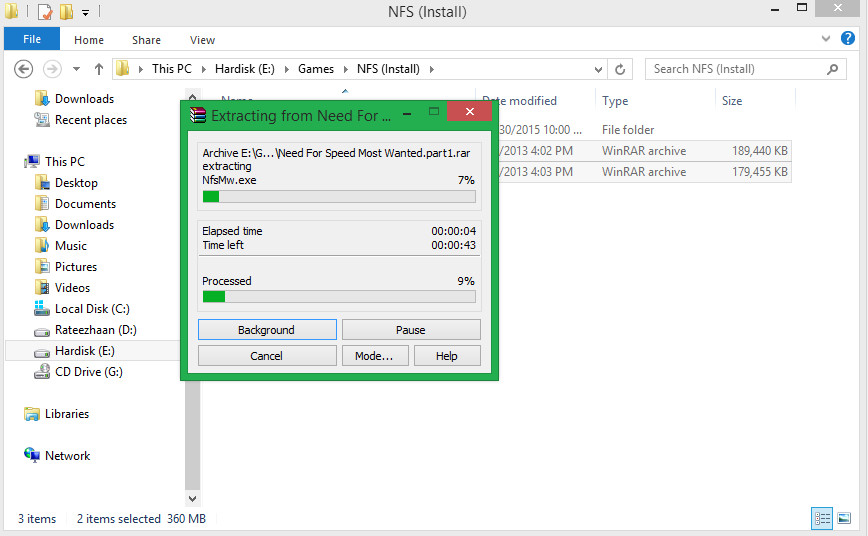Open recent locations dropdown arrow

coord(76,69)
